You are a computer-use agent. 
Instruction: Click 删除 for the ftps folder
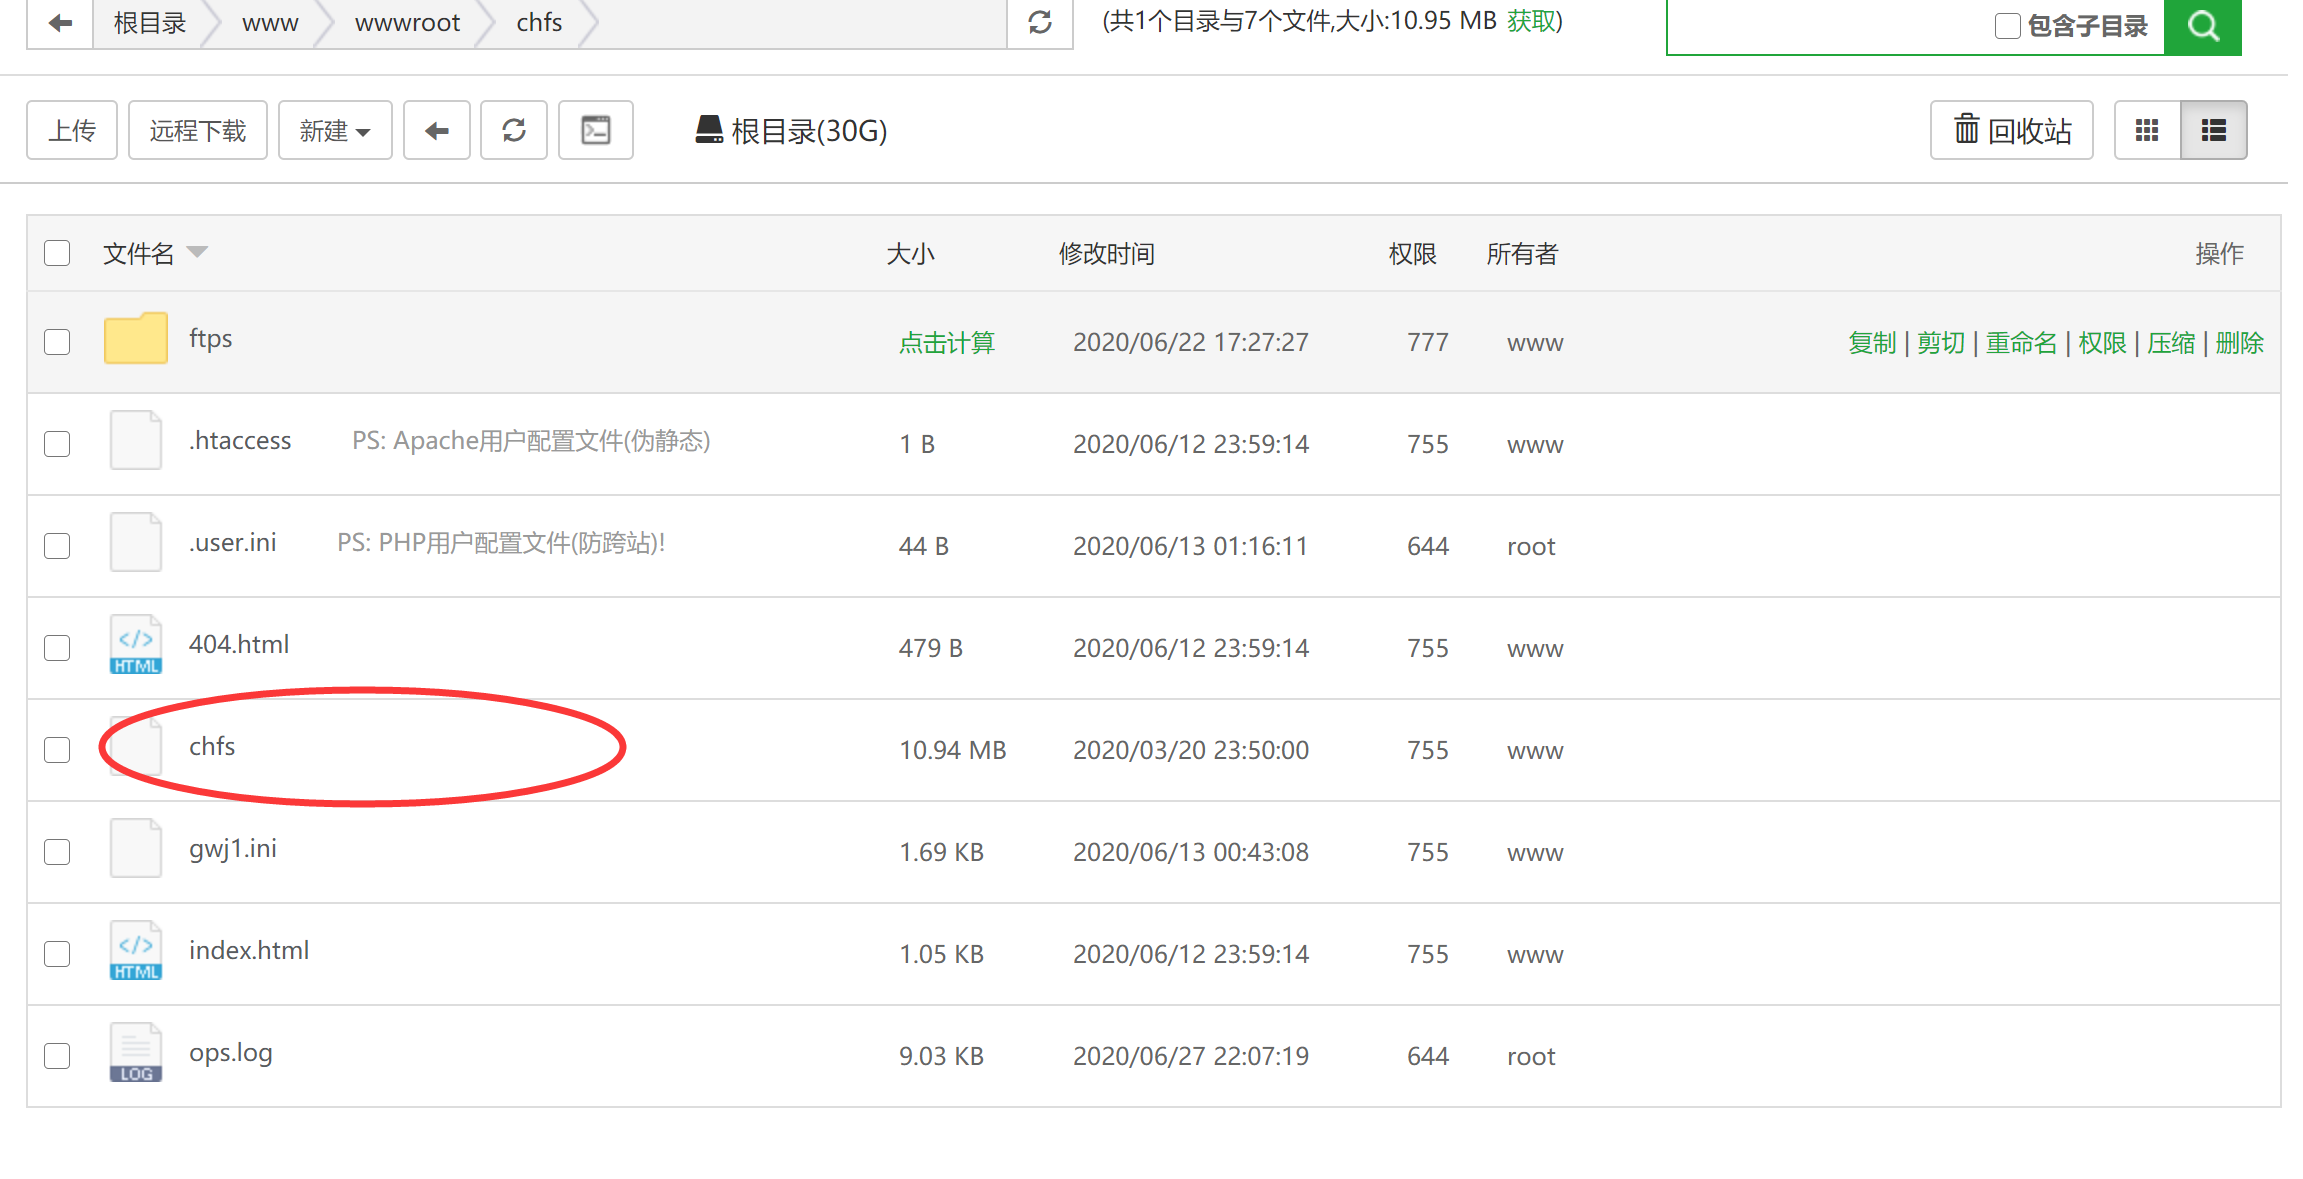point(2239,343)
